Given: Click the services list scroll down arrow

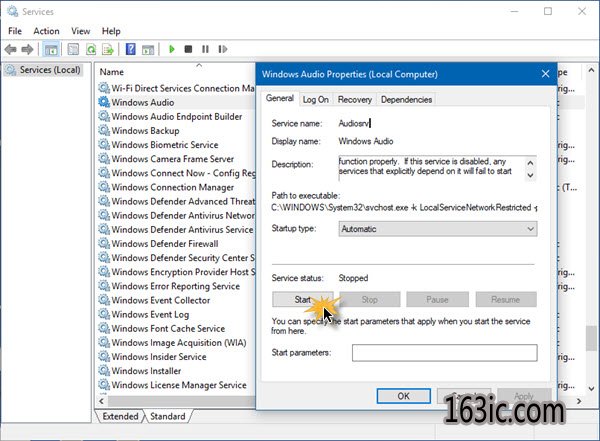Looking at the screenshot, I should (x=591, y=389).
